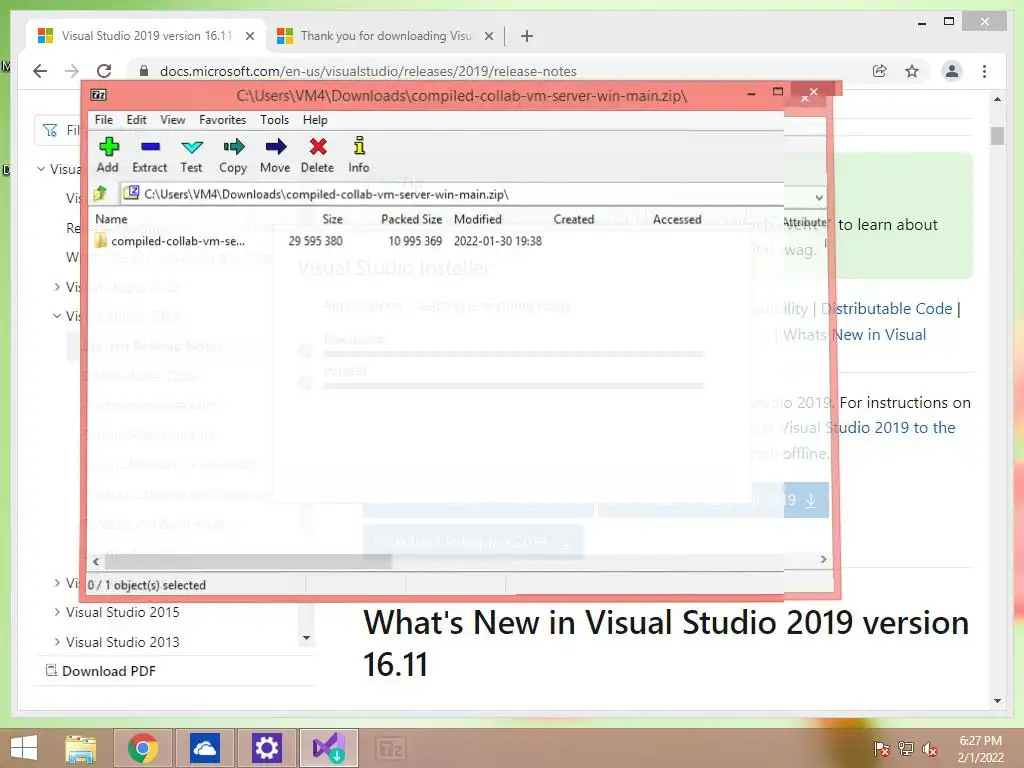The width and height of the screenshot is (1024, 768).
Task: Open the 7-Zip taskbar icon
Action: 391,748
